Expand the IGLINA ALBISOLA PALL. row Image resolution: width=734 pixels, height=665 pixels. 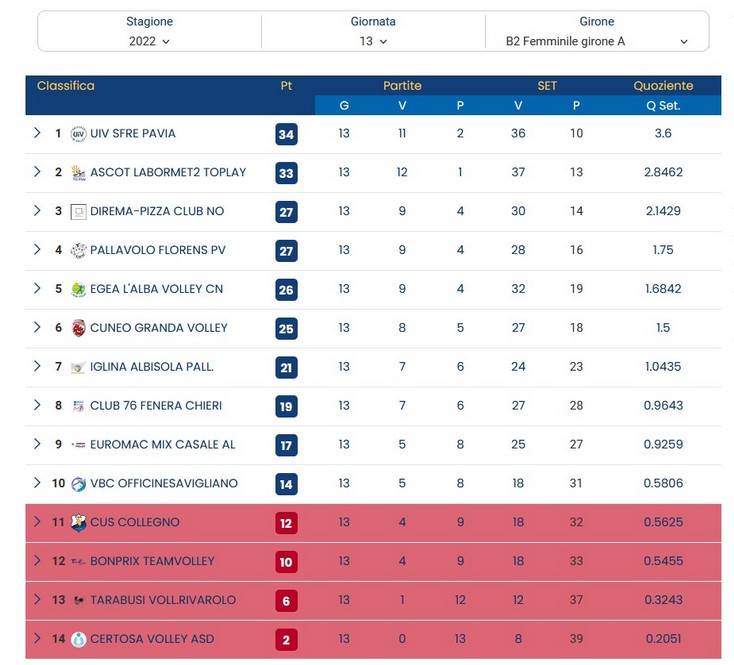(37, 366)
